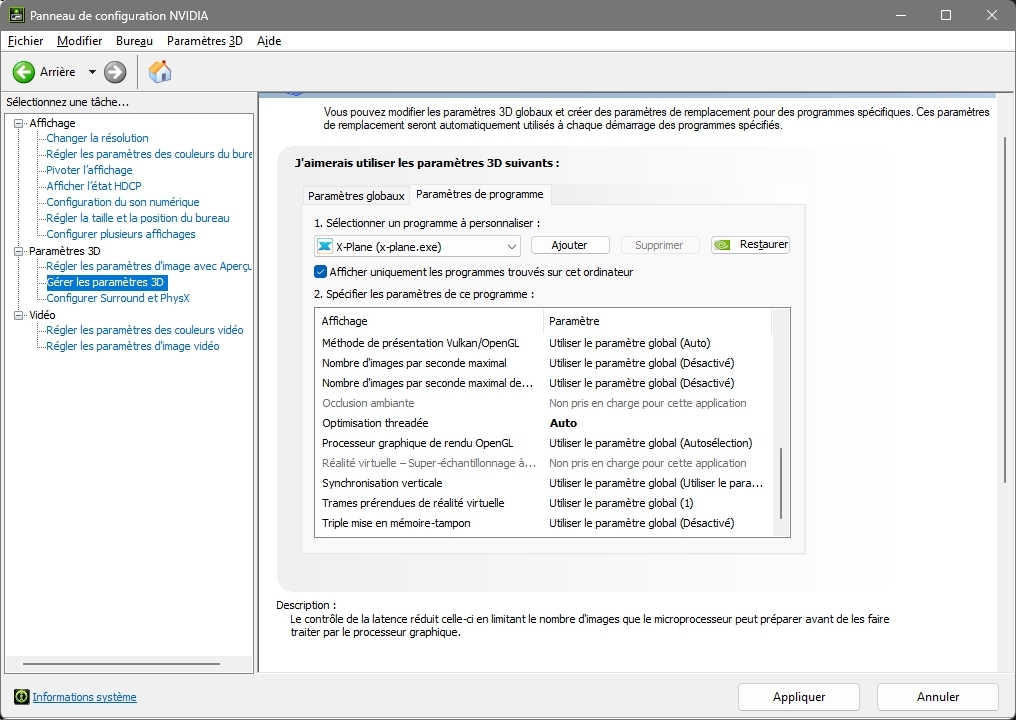Select Pivoter l'affichage
This screenshot has width=1016, height=720.
click(89, 170)
